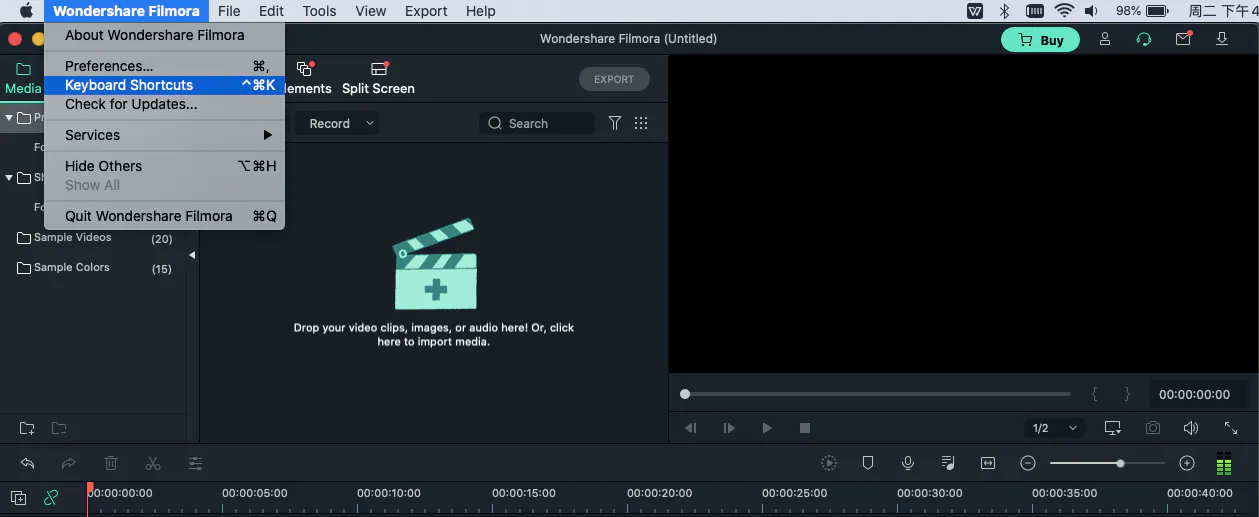Image resolution: width=1259 pixels, height=517 pixels.
Task: Step to previous frame in preview
Action: pyautogui.click(x=691, y=428)
